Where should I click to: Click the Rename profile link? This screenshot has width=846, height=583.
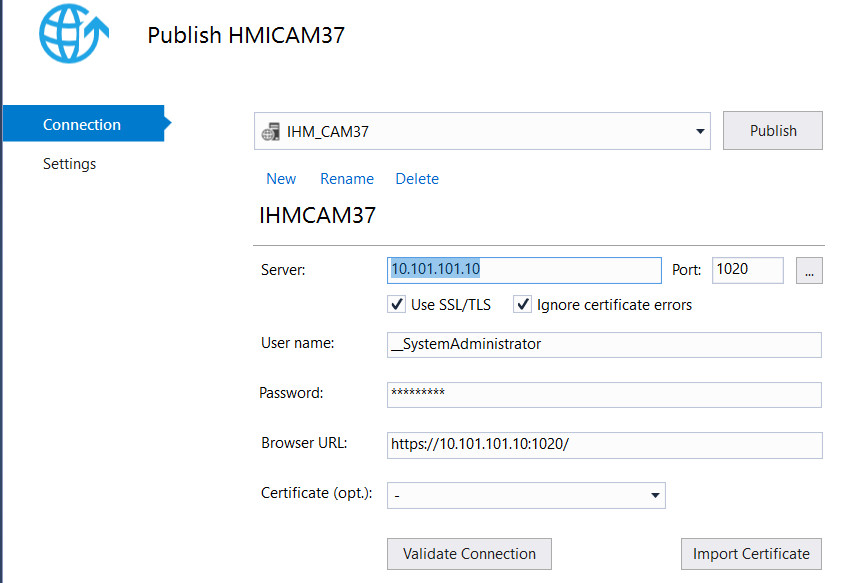click(347, 179)
